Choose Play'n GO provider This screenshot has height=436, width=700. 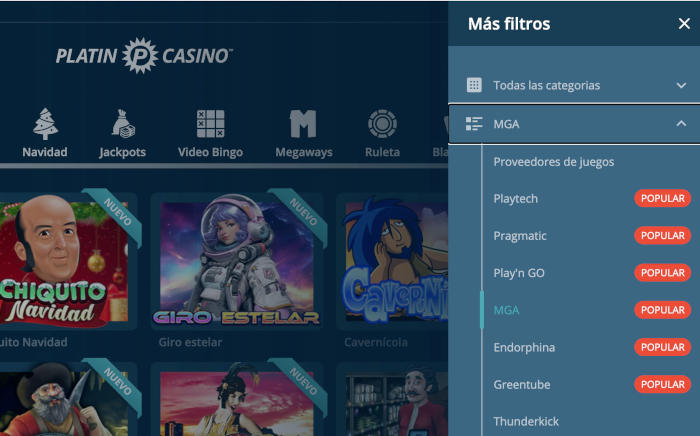(x=519, y=273)
